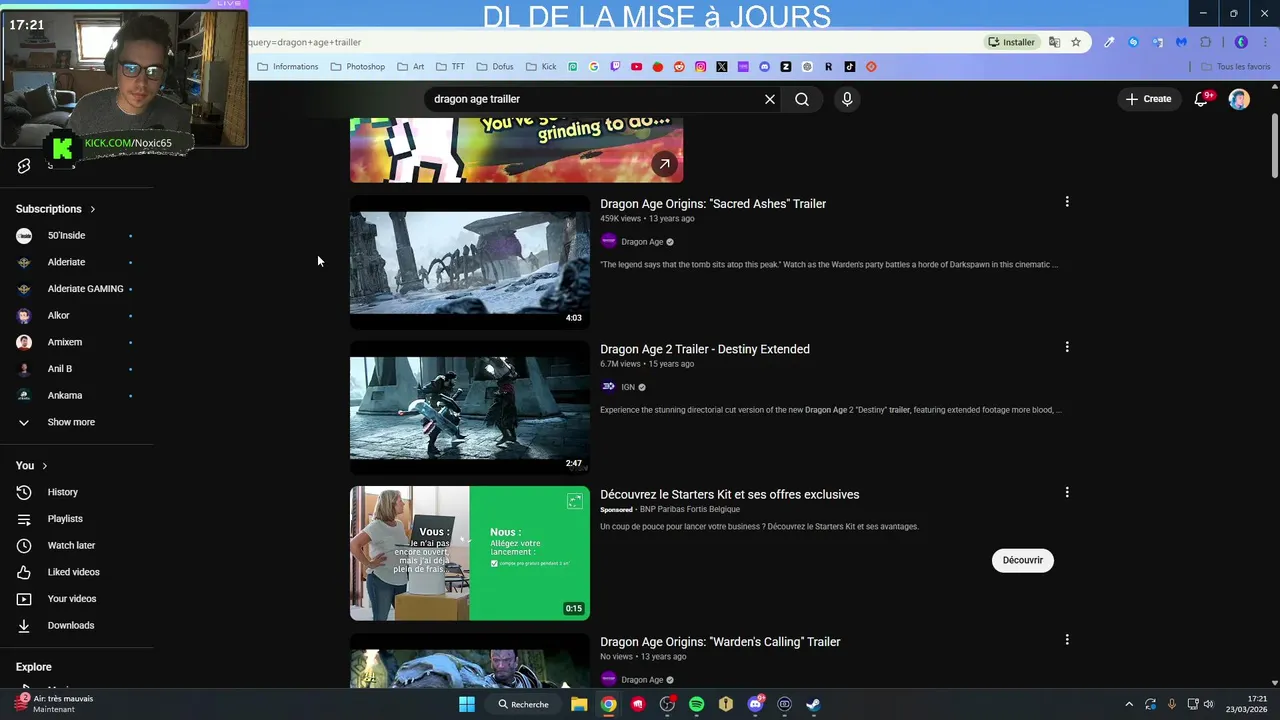Screen dimensions: 1280x720
Task: Open the Informations bookmark folder
Action: point(288,67)
